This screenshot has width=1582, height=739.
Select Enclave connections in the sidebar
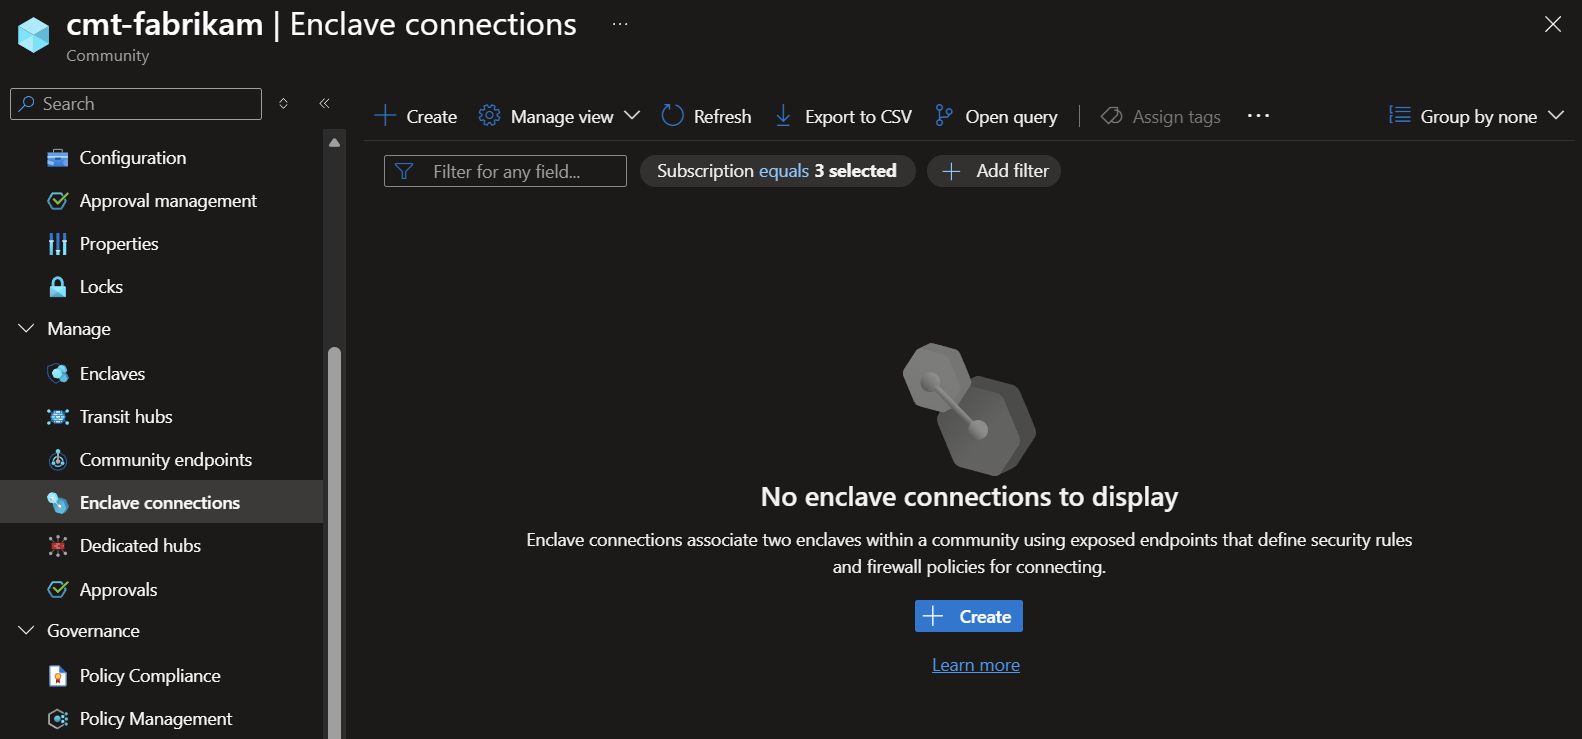click(x=161, y=502)
